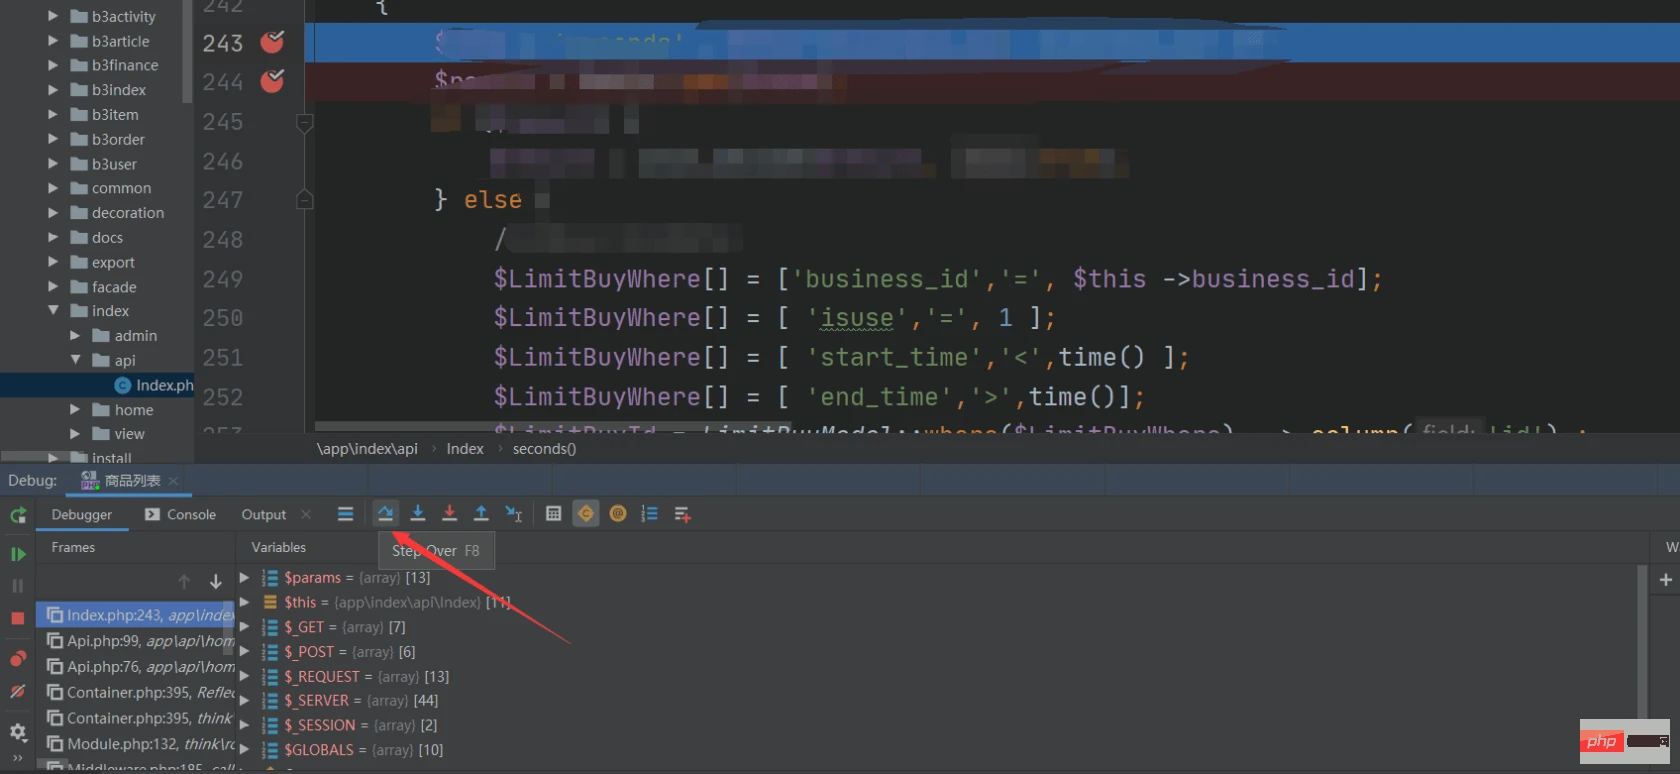The image size is (1680, 774).
Task: Click the Force Step Into red arrow
Action: [x=450, y=514]
